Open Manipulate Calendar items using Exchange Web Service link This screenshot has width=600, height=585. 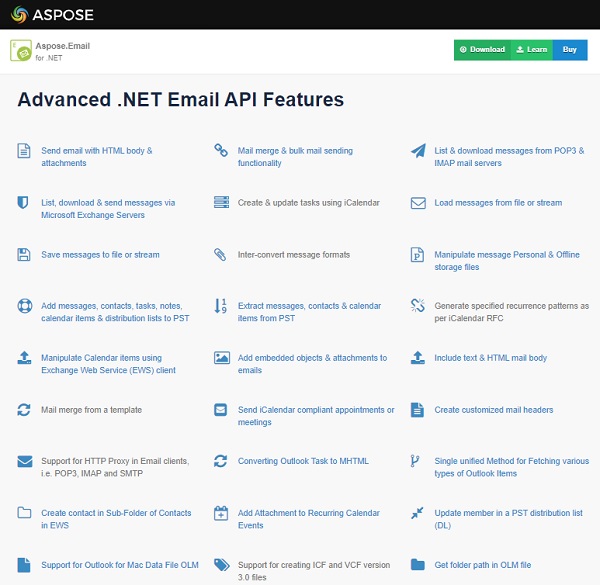click(108, 364)
